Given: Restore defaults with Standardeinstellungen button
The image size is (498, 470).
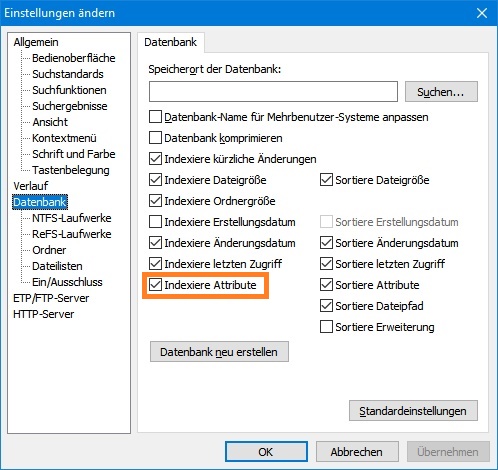Looking at the screenshot, I should tap(413, 411).
